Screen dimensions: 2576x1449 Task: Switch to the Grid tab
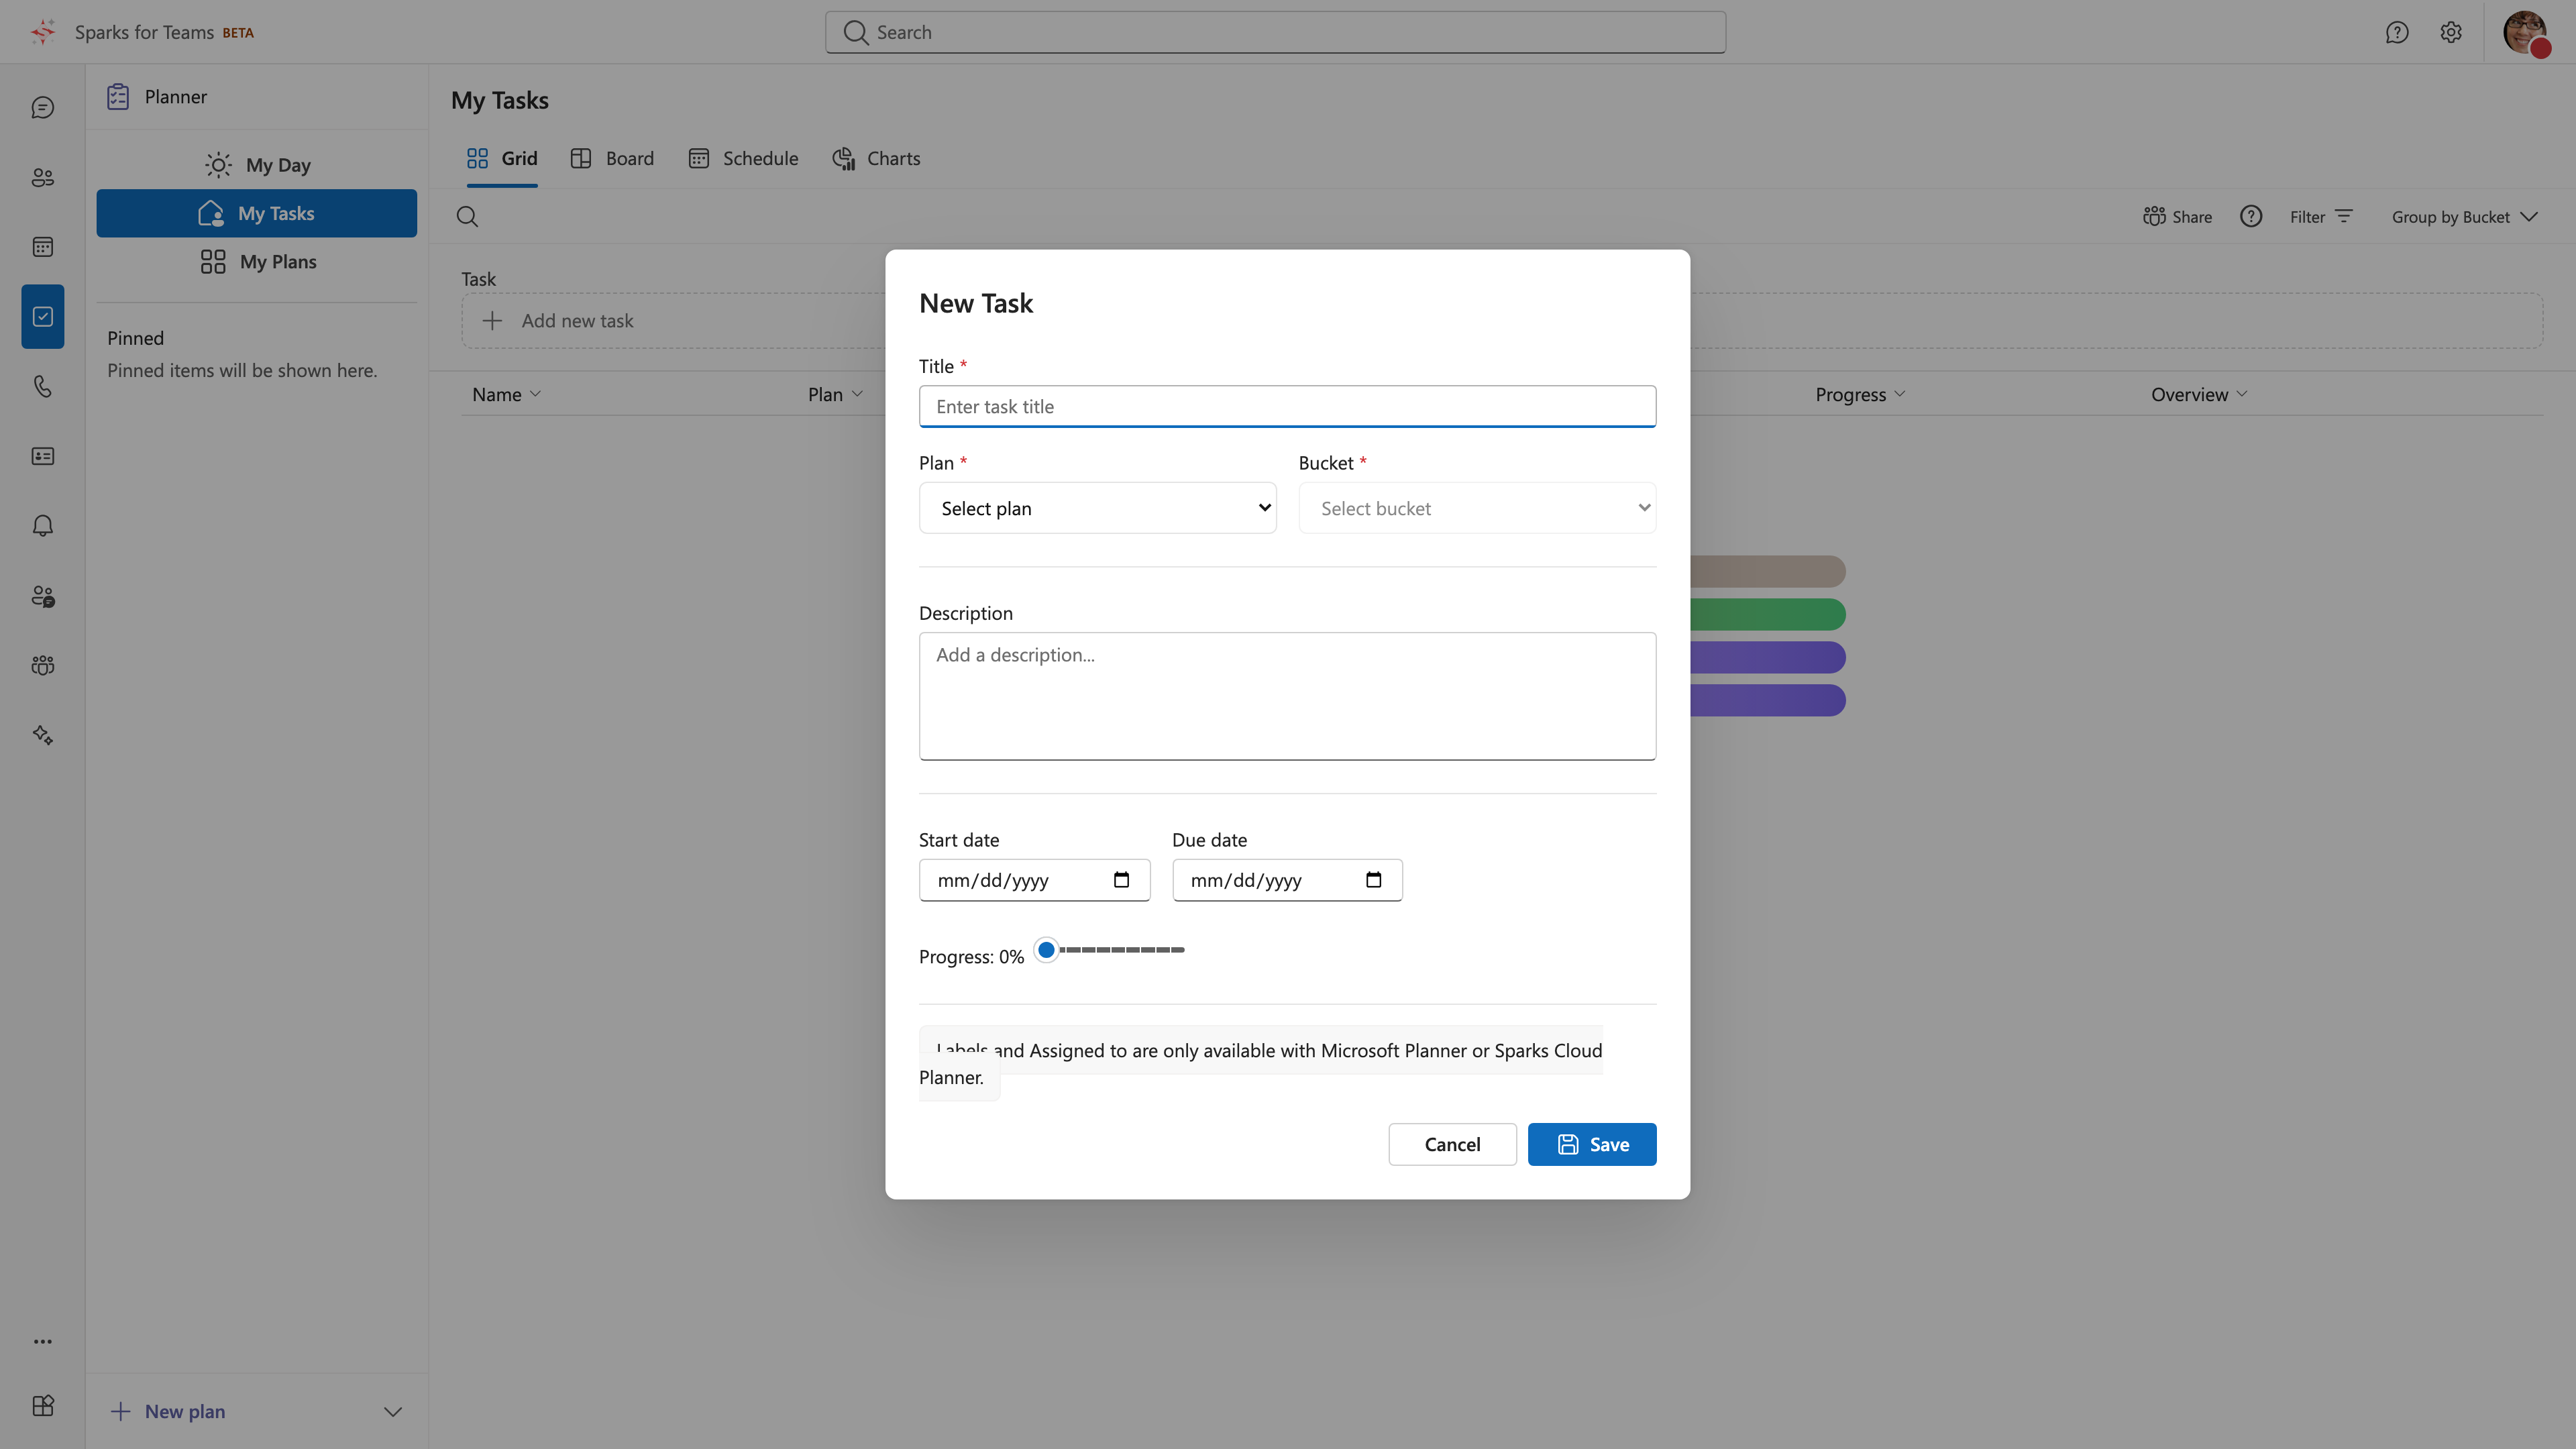[x=502, y=159]
